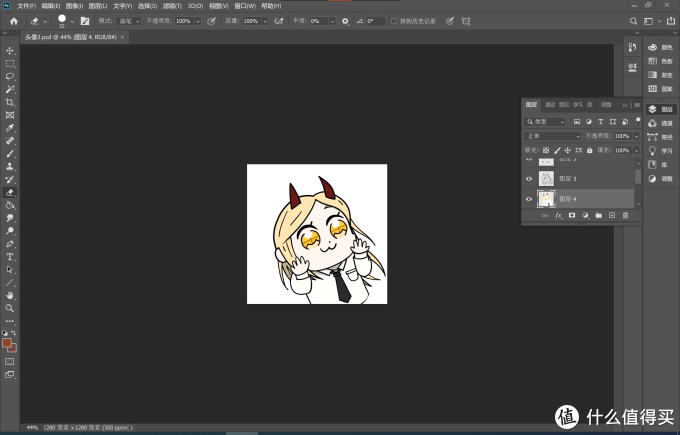Open the search magnifier at top right
680x435 pixels.
(x=634, y=21)
